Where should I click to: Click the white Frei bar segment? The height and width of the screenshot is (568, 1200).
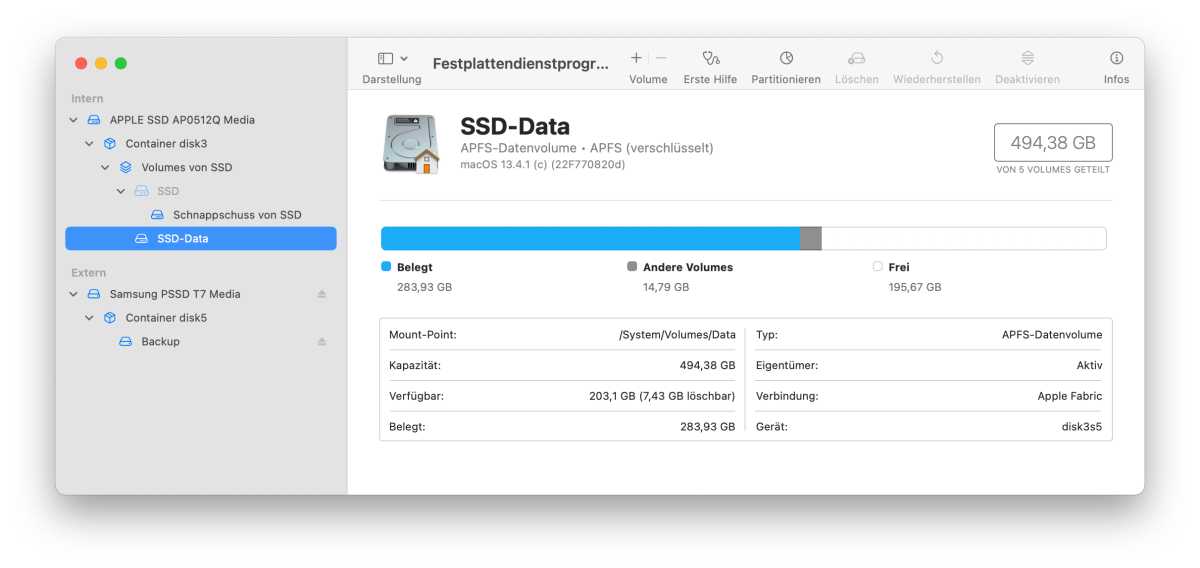click(x=964, y=238)
